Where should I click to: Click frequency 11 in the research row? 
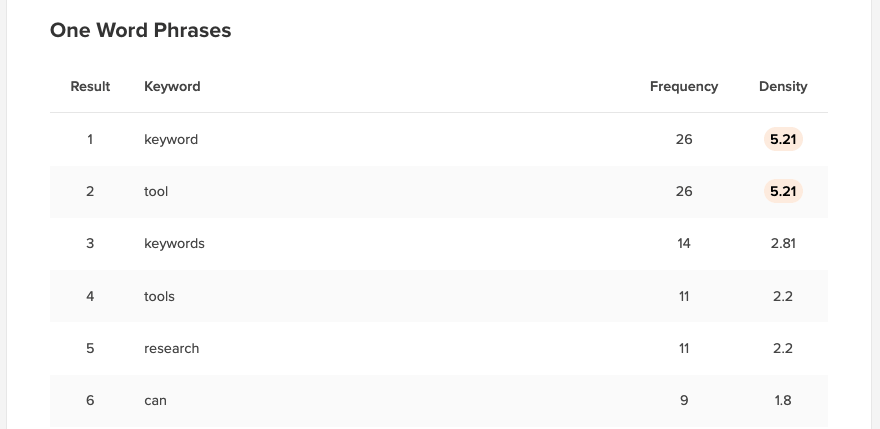tap(684, 349)
